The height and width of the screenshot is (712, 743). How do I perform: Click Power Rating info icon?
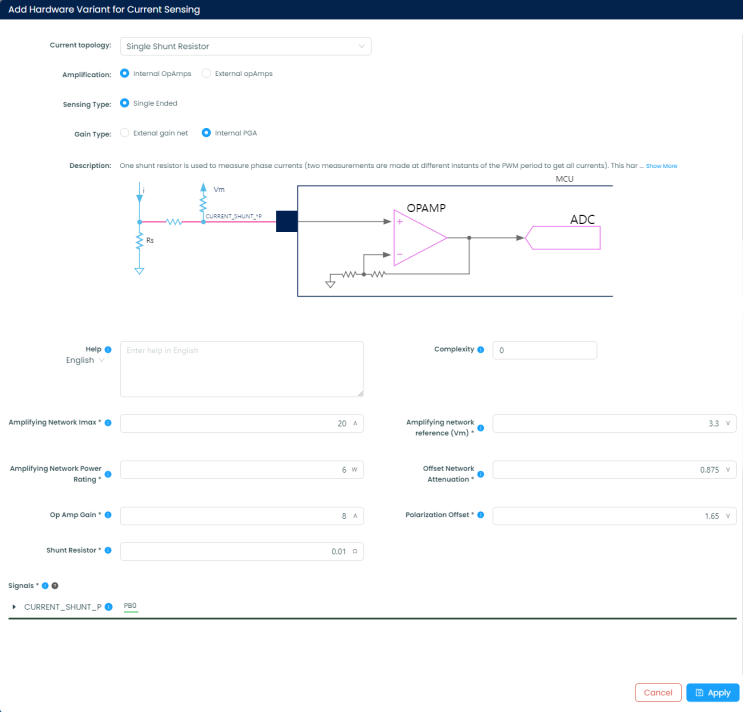(x=108, y=474)
